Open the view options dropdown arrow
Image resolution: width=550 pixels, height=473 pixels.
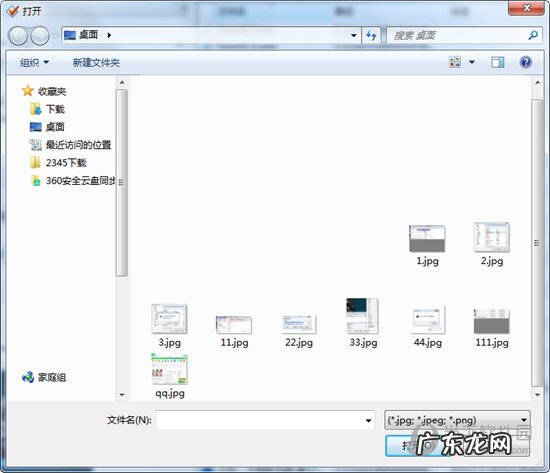tap(472, 62)
